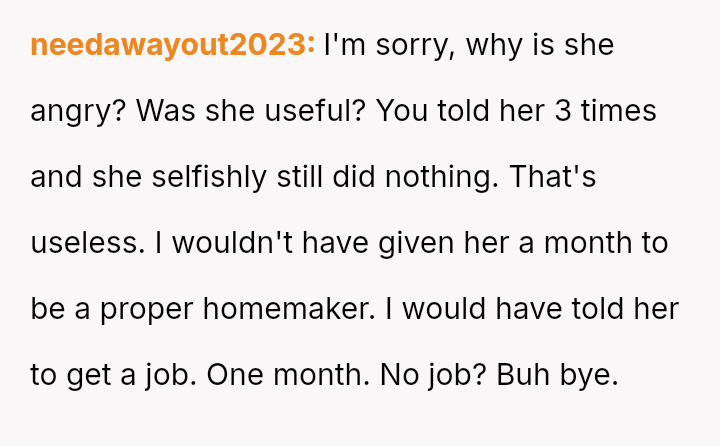Click the word "useless." starting fourth line
720x446 pixels.
88,243
